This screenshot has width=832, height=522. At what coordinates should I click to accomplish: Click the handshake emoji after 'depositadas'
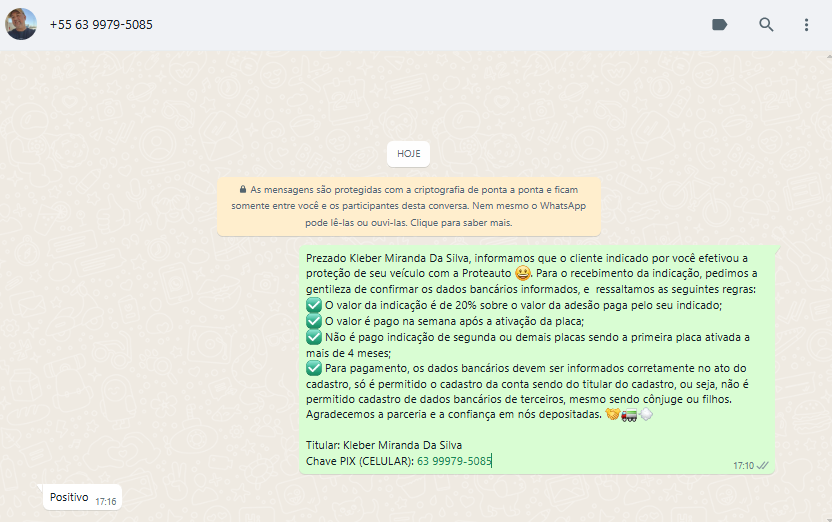tap(612, 415)
